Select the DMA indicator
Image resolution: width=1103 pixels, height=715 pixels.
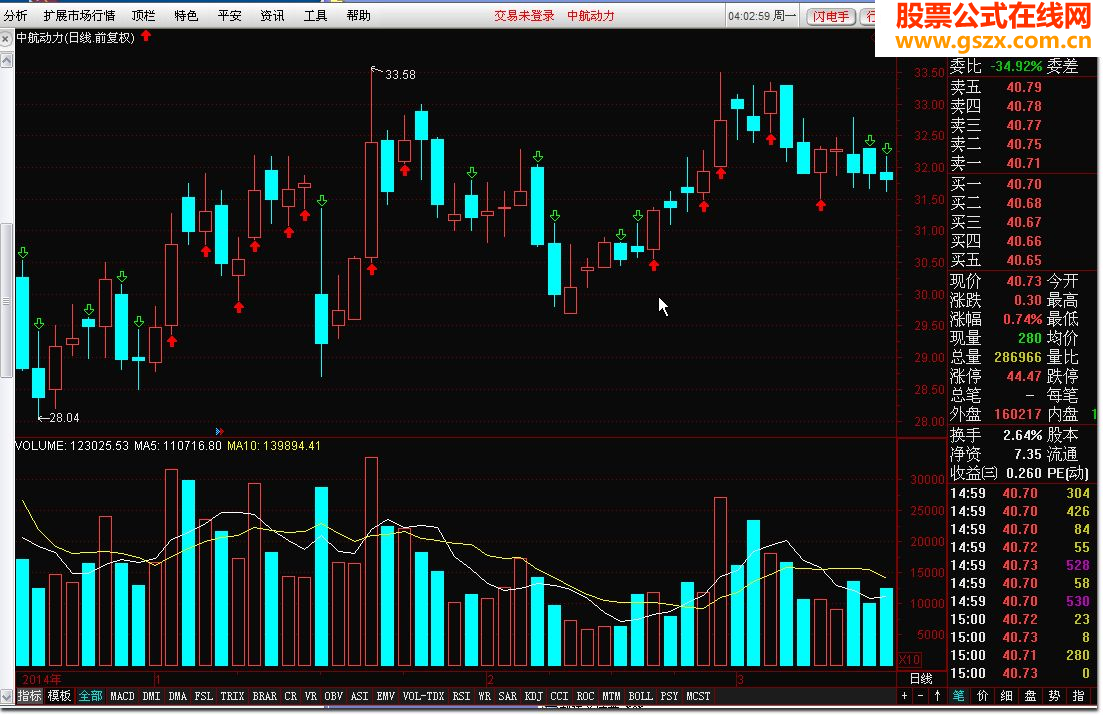click(x=178, y=696)
